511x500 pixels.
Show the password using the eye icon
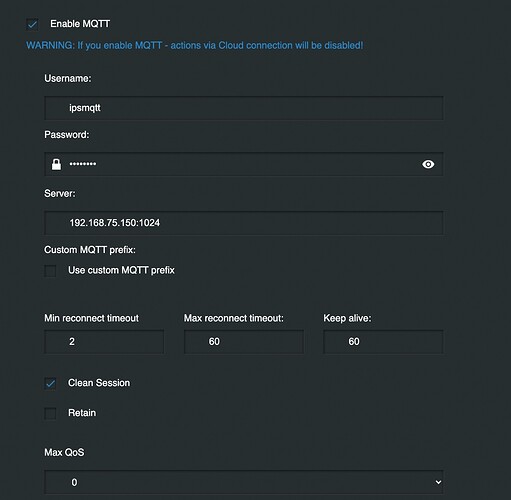428,164
